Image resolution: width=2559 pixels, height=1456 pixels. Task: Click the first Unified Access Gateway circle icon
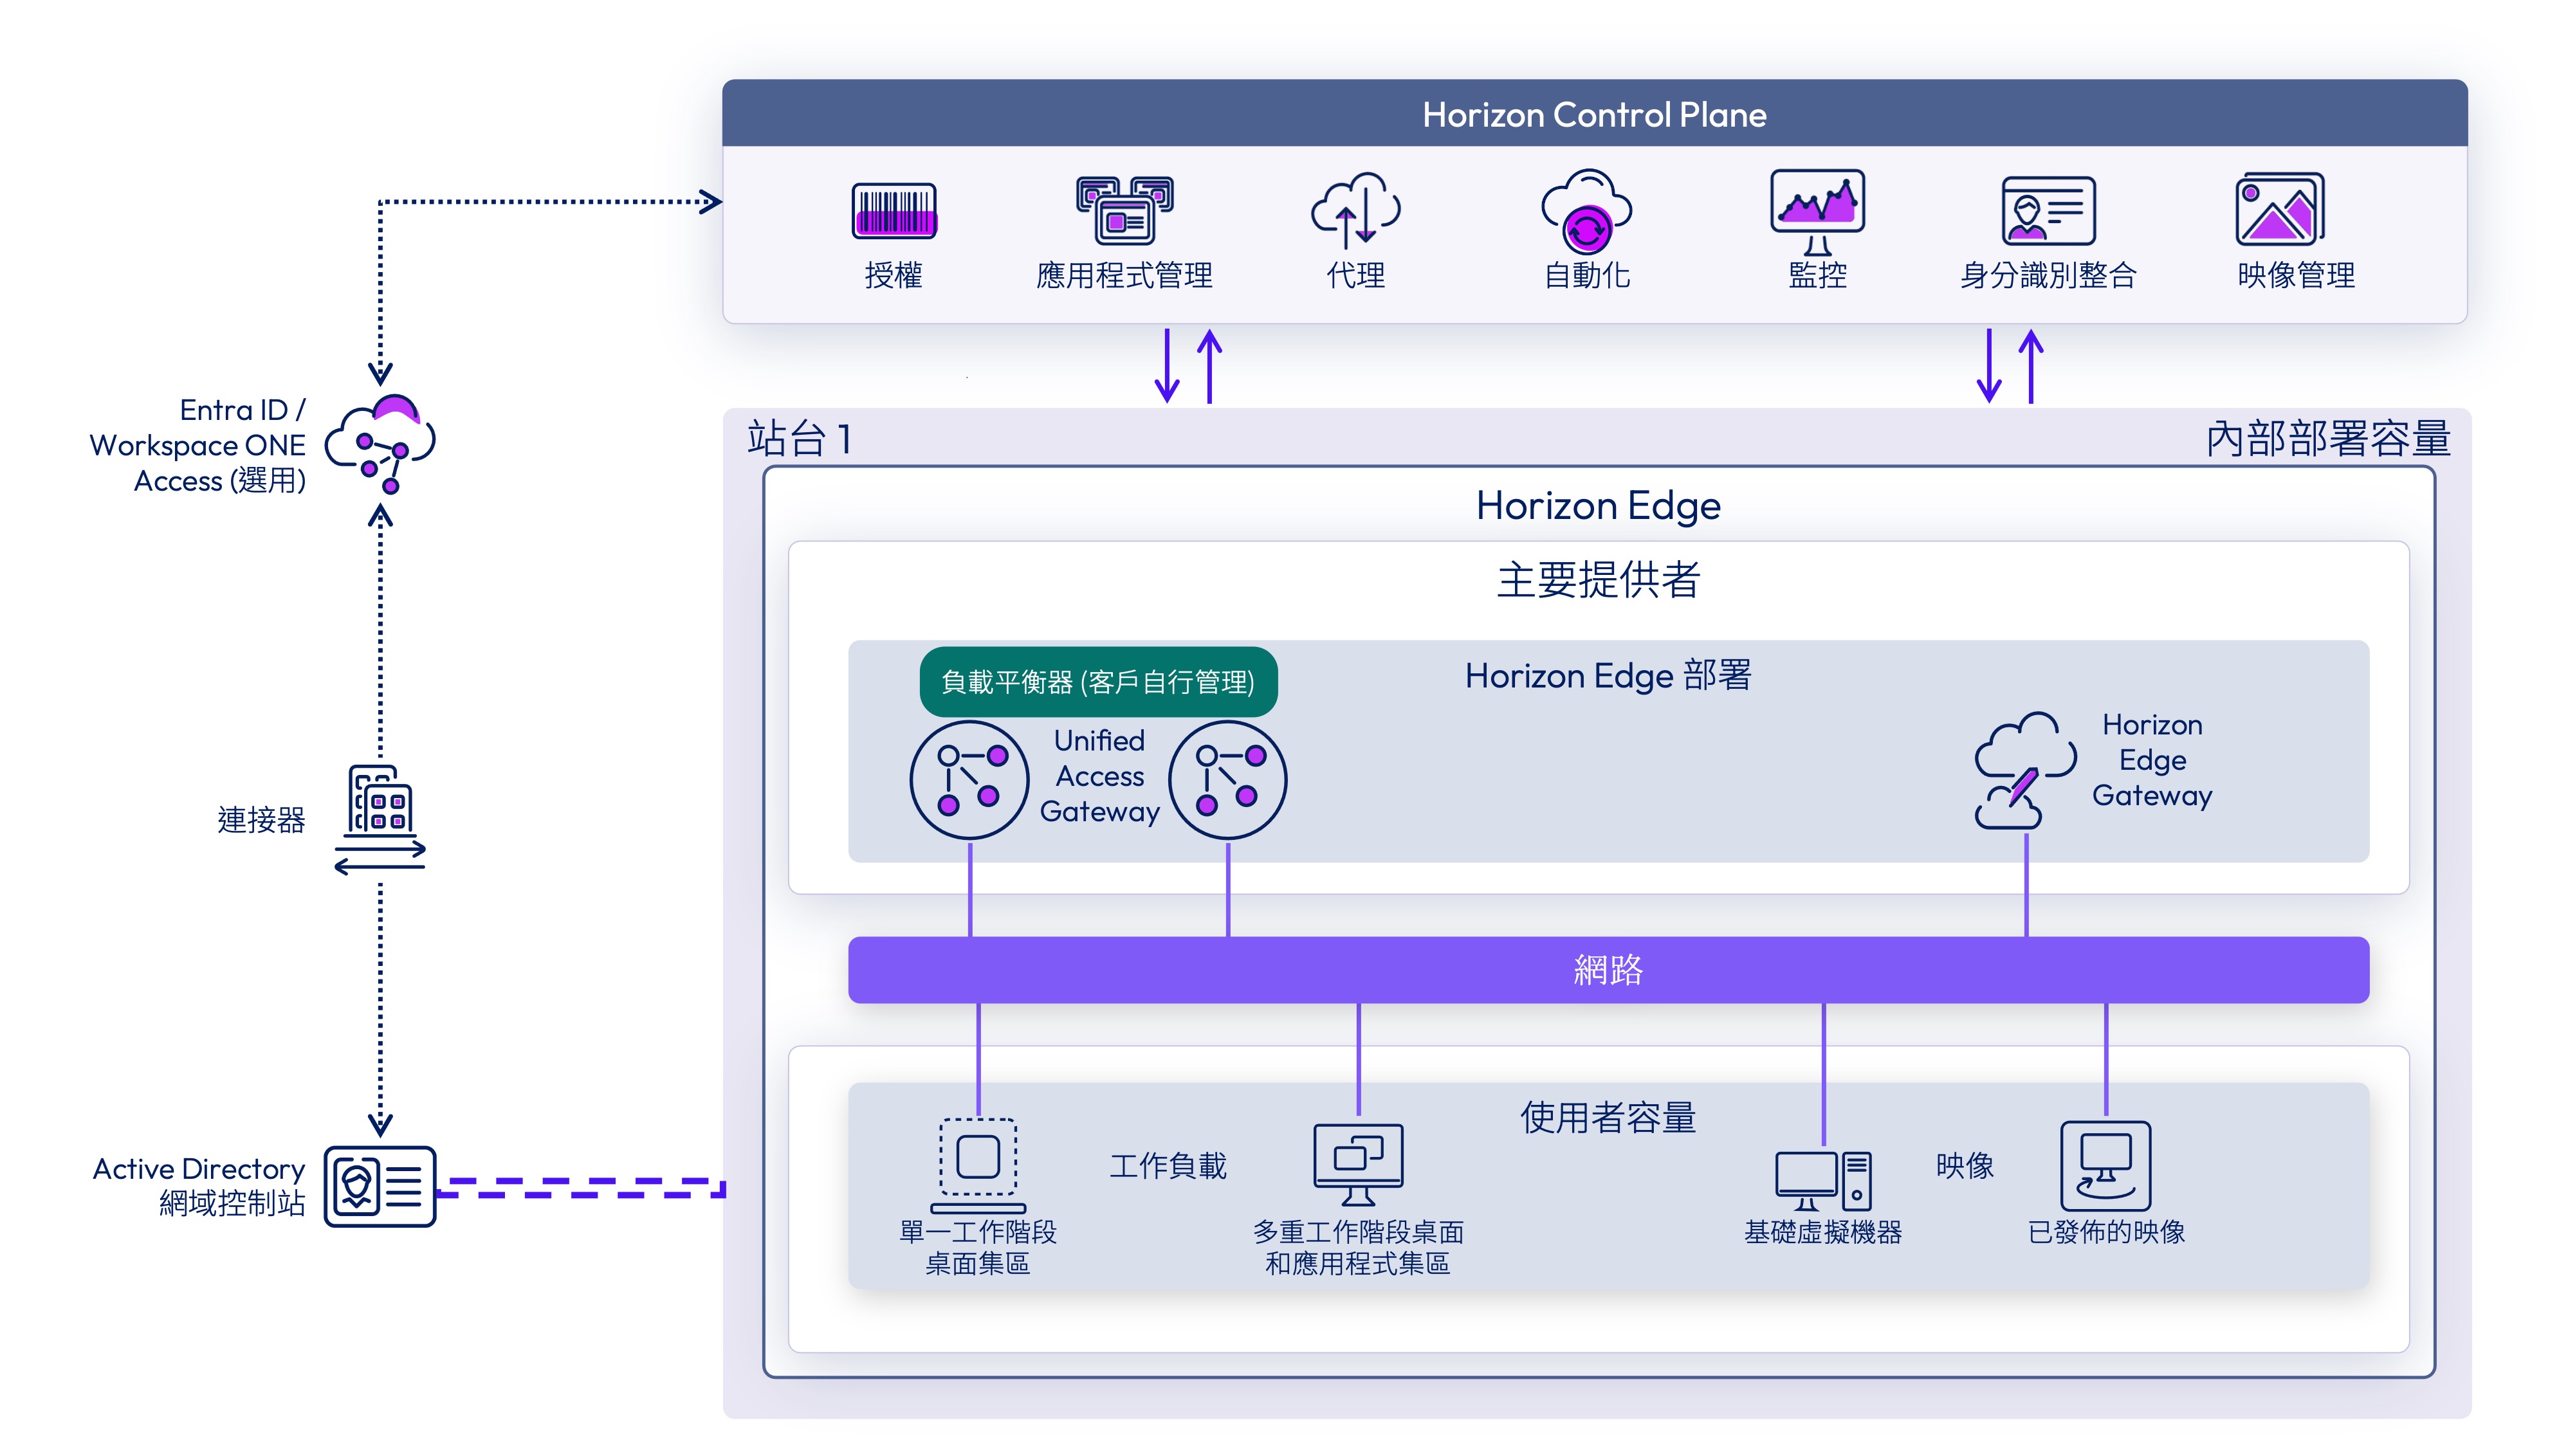[x=969, y=780]
